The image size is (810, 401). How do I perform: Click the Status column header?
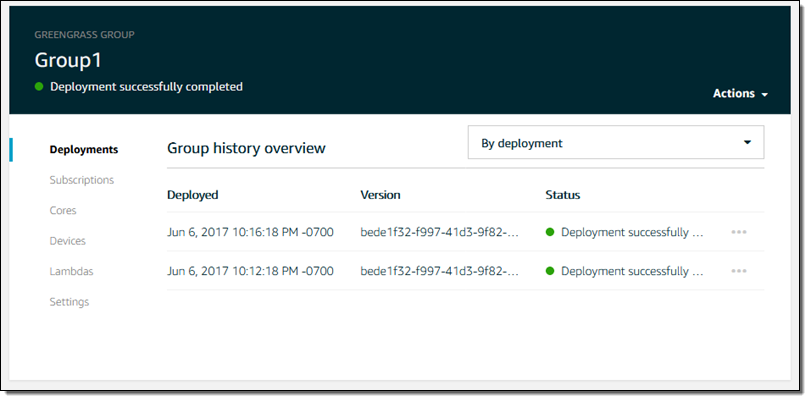tap(562, 195)
